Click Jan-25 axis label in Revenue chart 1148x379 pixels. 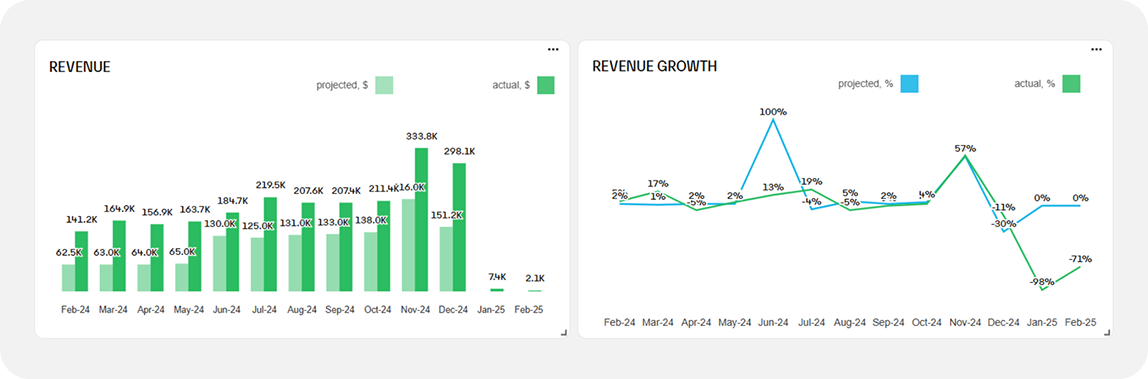(491, 310)
